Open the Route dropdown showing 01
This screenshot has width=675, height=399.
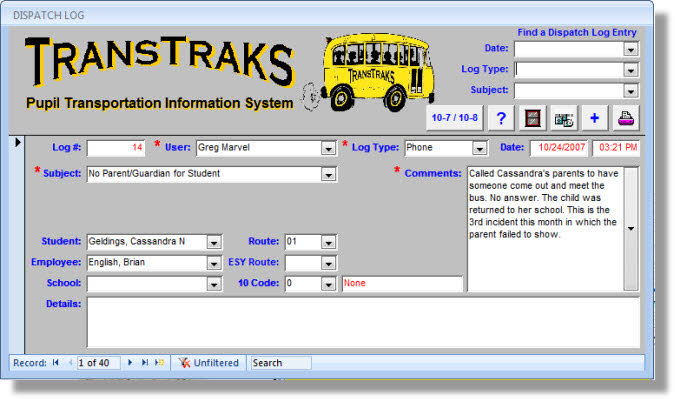pos(328,242)
